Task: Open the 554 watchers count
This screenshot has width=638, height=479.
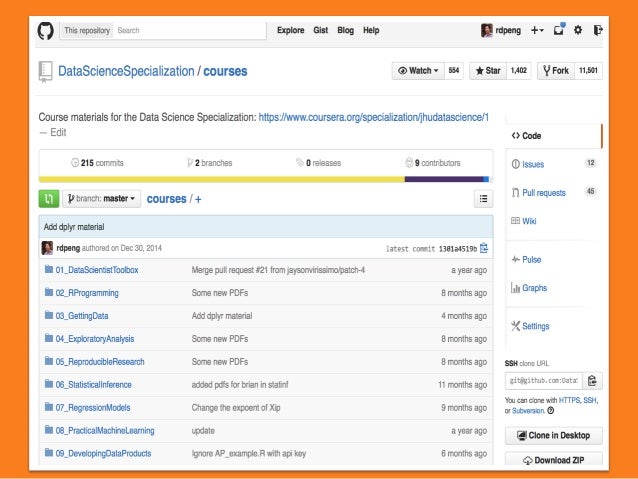Action: tap(454, 71)
